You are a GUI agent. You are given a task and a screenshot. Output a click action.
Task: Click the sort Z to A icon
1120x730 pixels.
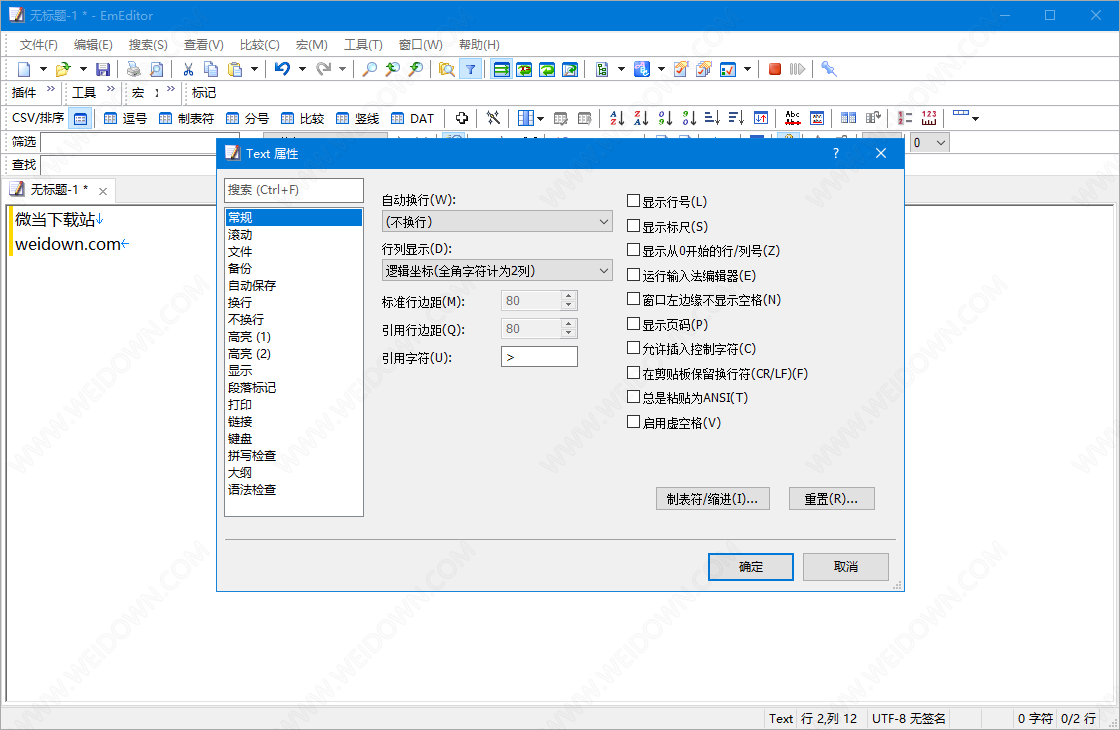pyautogui.click(x=641, y=118)
